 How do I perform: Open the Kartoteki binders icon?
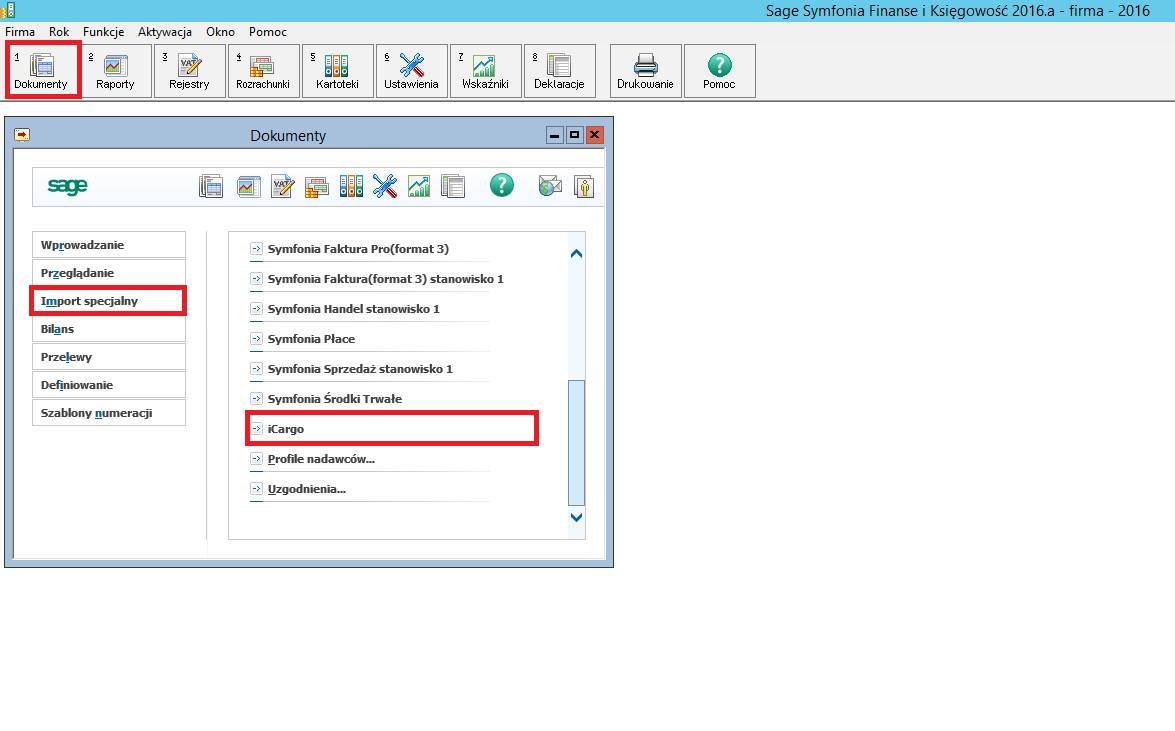click(x=337, y=71)
